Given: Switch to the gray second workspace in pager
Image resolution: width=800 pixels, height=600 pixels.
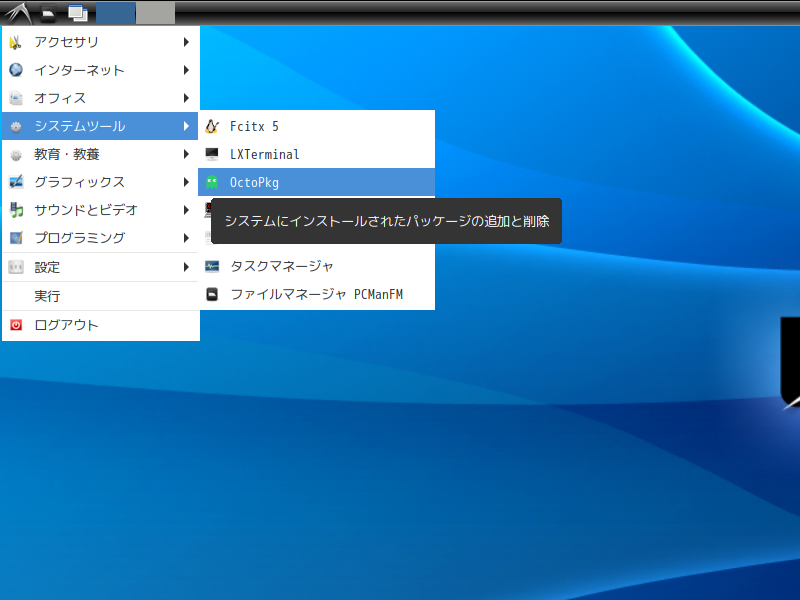Looking at the screenshot, I should [156, 13].
